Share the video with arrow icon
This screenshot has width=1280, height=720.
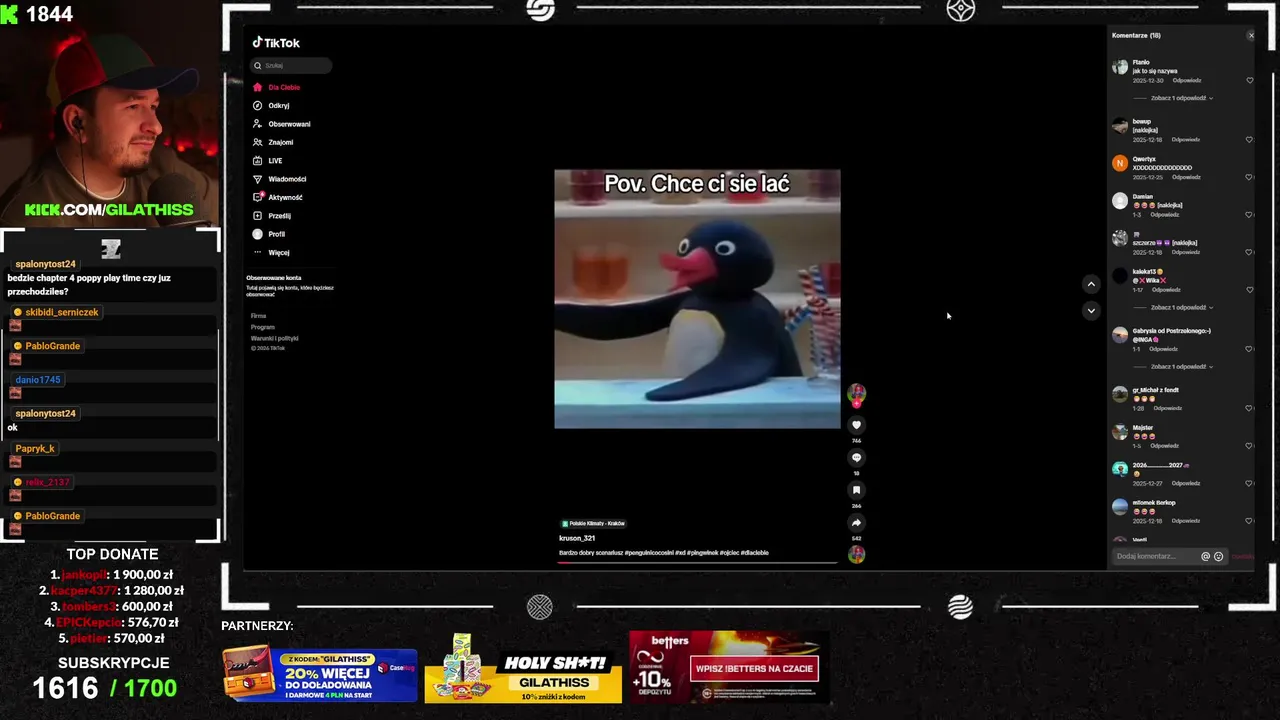tap(856, 522)
